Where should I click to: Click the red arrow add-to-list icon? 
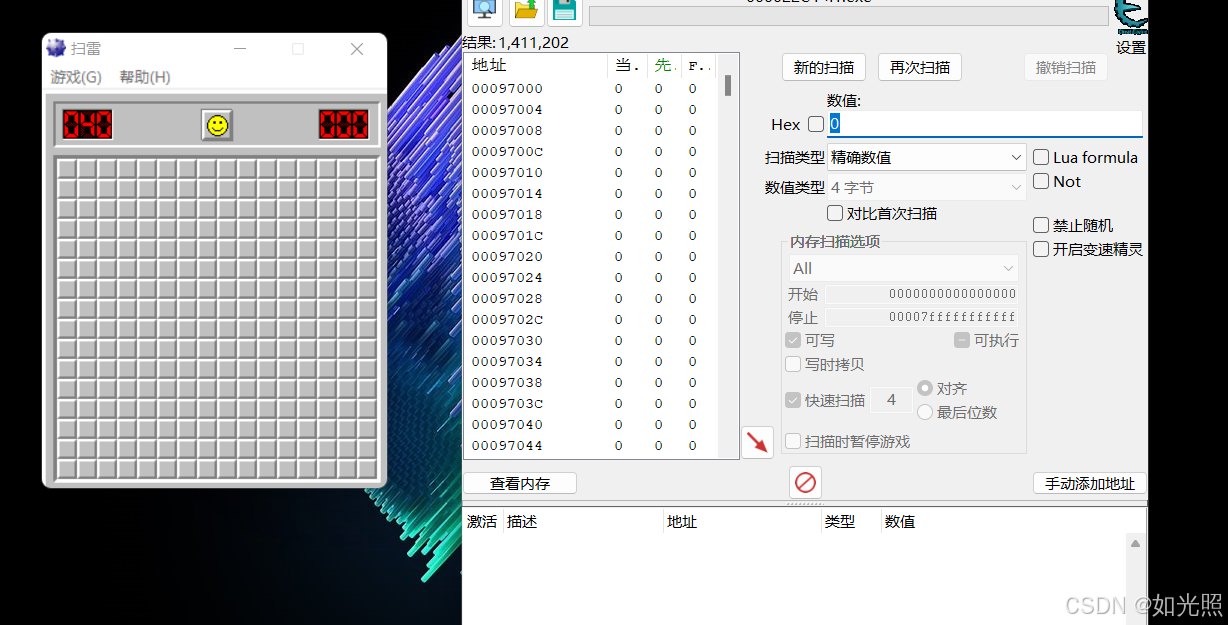[758, 441]
